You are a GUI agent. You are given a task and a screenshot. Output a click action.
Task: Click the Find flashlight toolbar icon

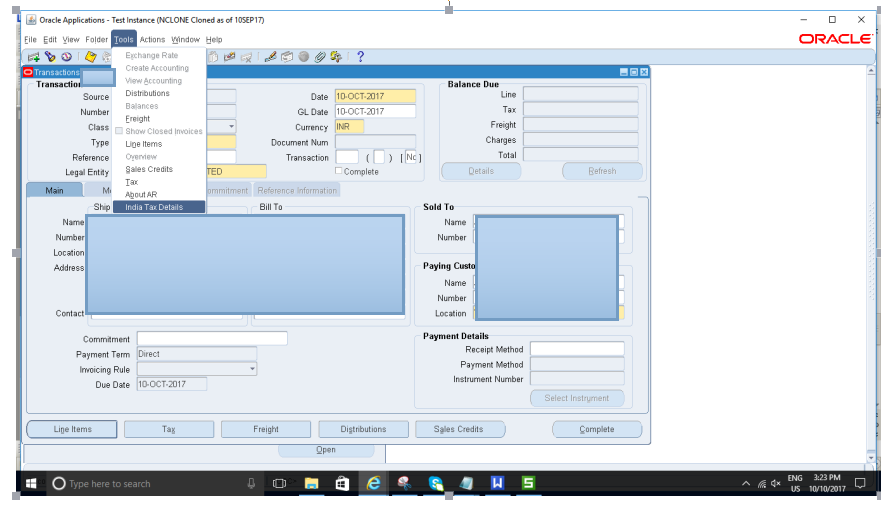(51, 57)
